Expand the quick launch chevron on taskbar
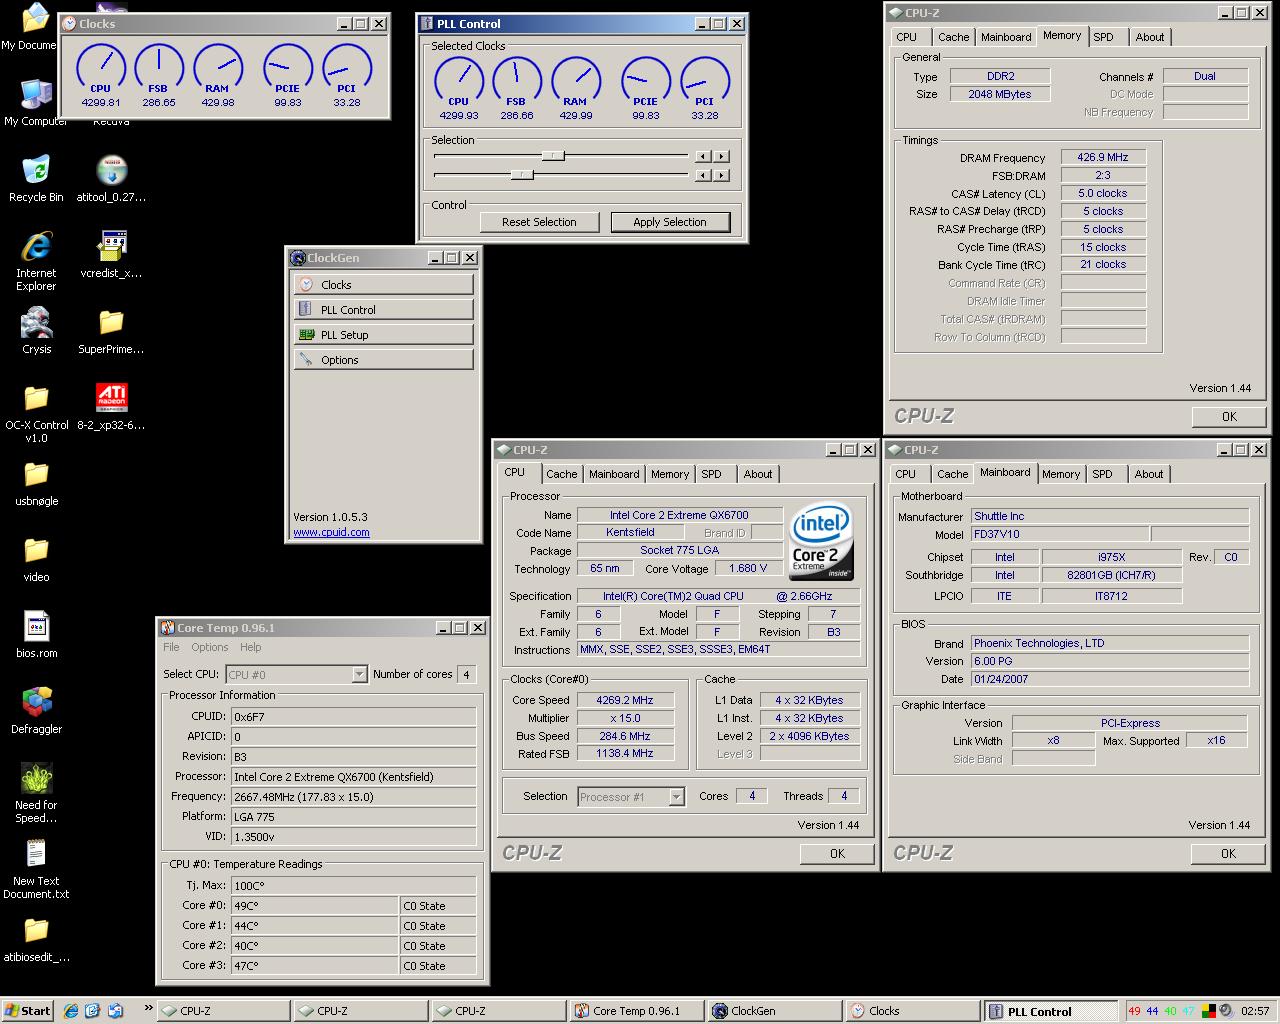This screenshot has height=1024, width=1280. pyautogui.click(x=149, y=1008)
